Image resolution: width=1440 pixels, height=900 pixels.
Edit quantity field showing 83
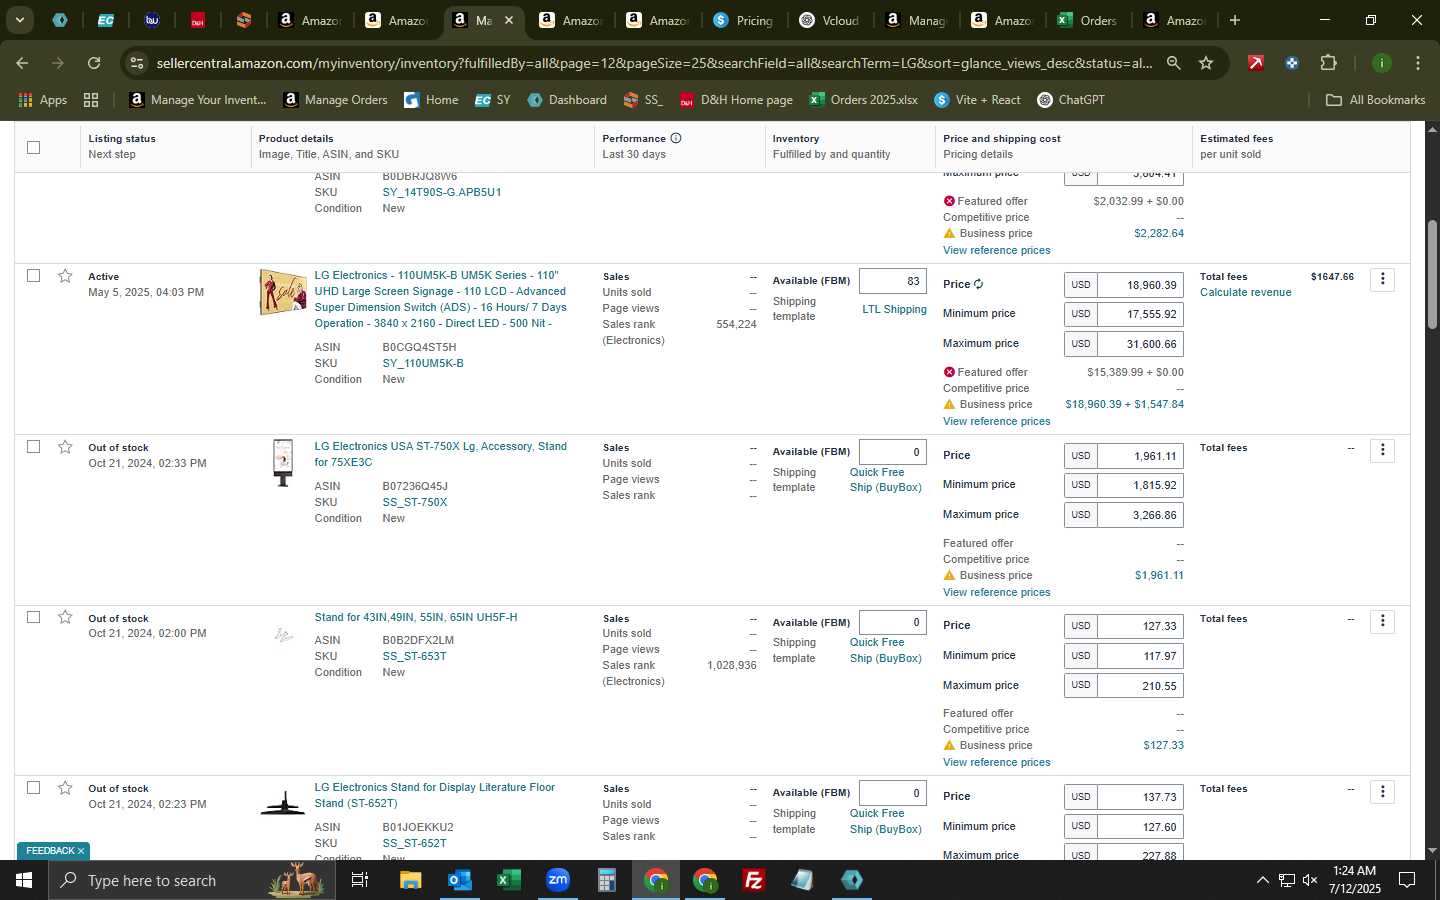893,281
